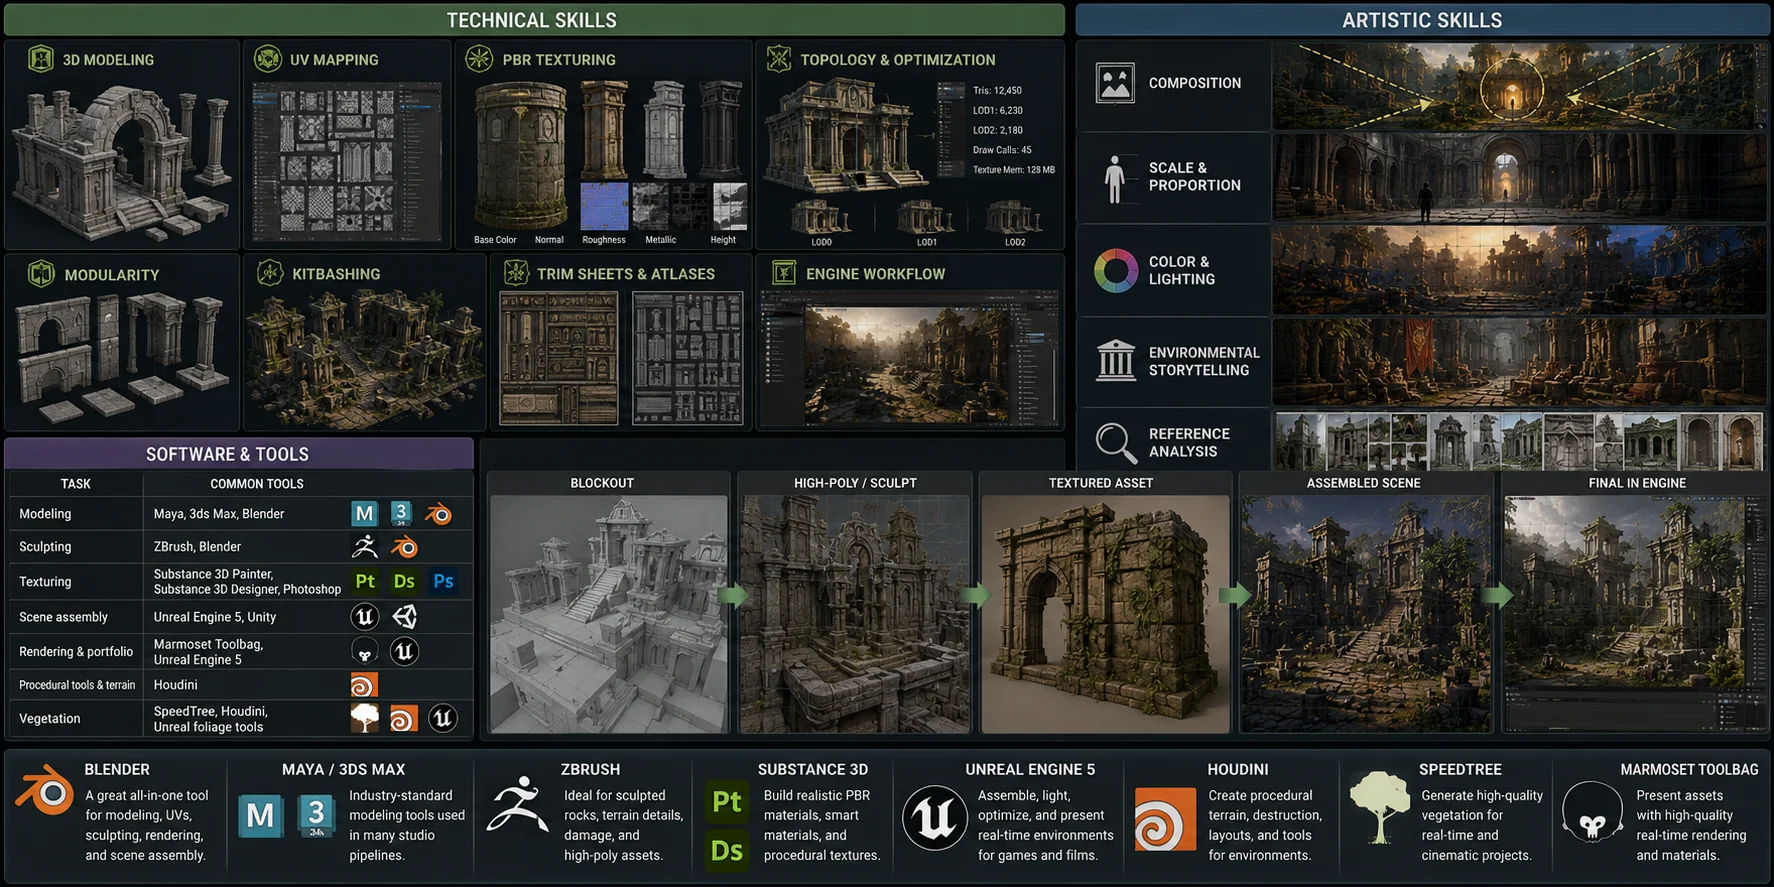
Task: Click the Marmoset icon in Rendering & portfolio row
Action: coord(365,652)
